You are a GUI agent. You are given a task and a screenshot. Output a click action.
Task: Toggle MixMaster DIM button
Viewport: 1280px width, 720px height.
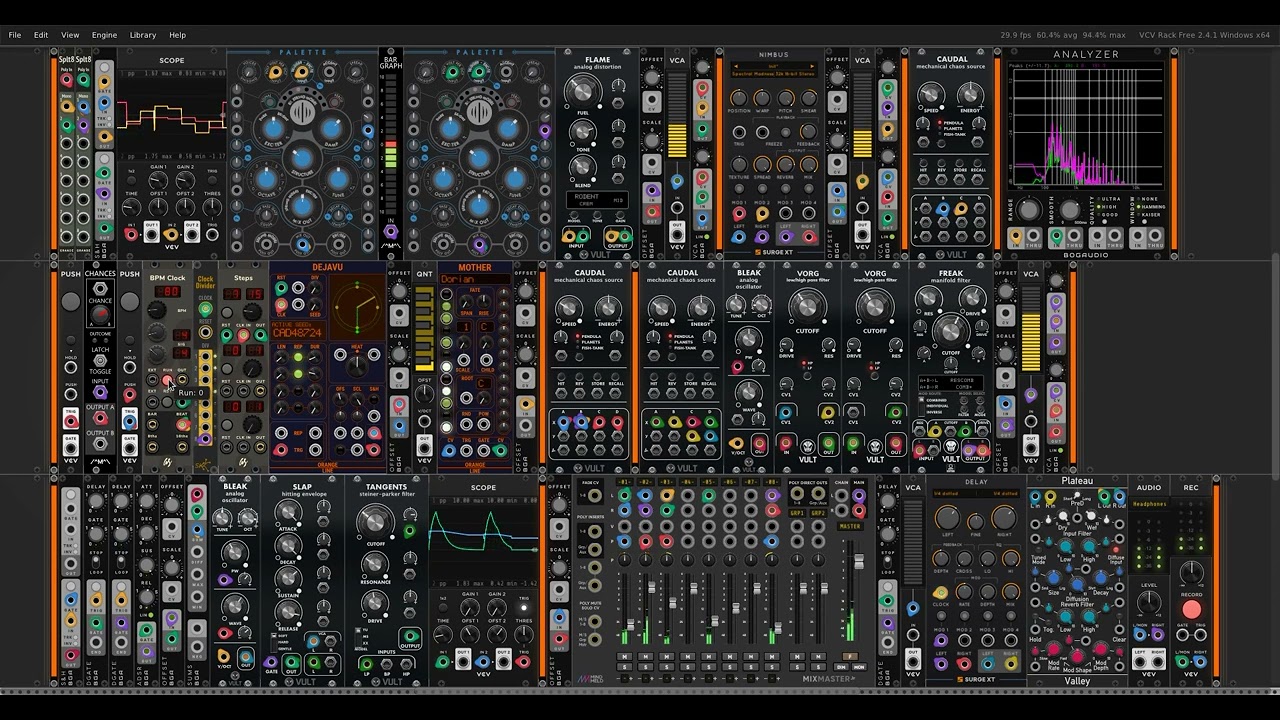click(842, 666)
